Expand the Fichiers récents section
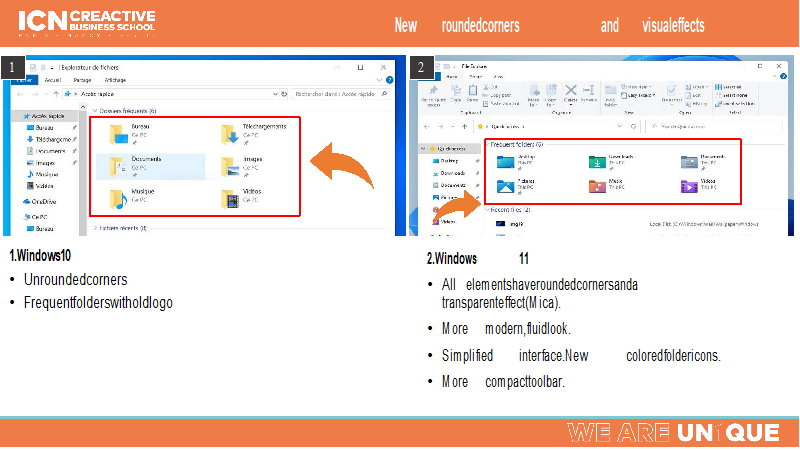This screenshot has height=450, width=800. click(x=94, y=228)
